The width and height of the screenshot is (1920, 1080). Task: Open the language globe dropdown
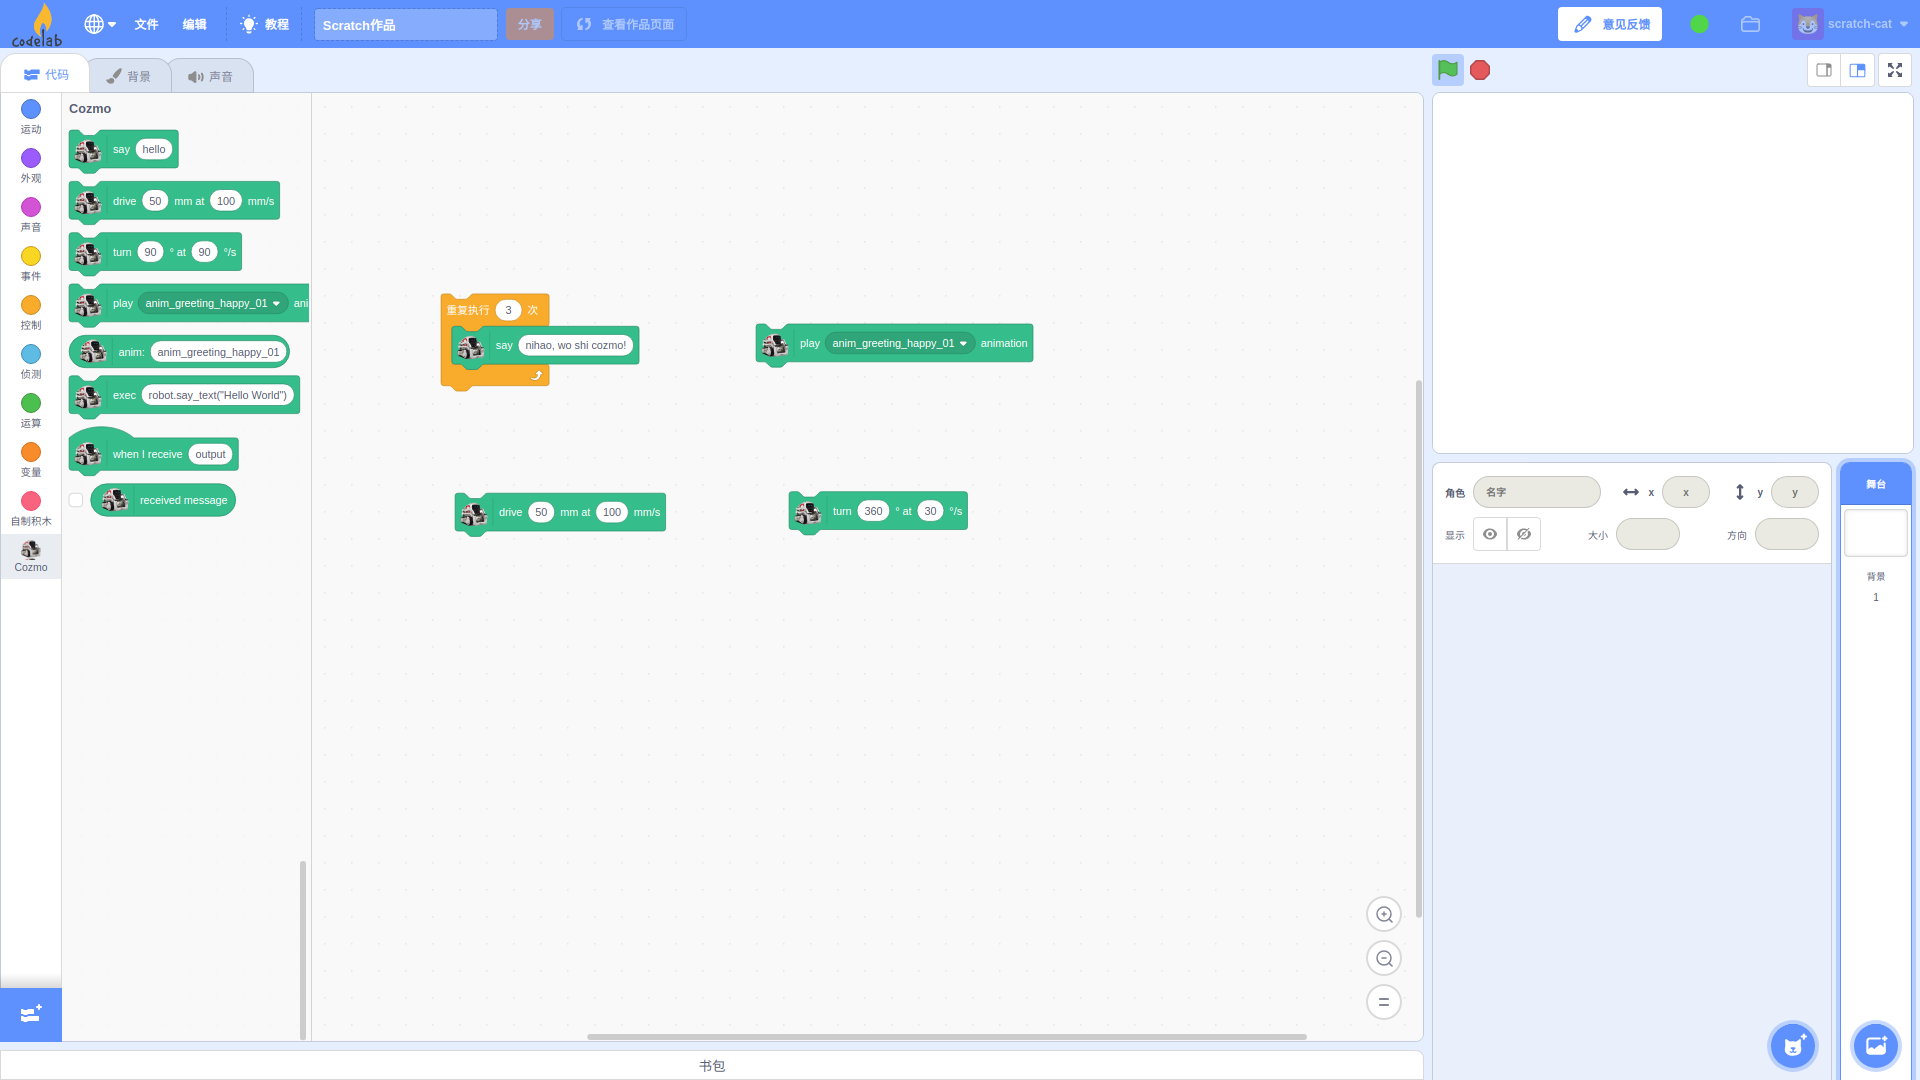coord(97,24)
